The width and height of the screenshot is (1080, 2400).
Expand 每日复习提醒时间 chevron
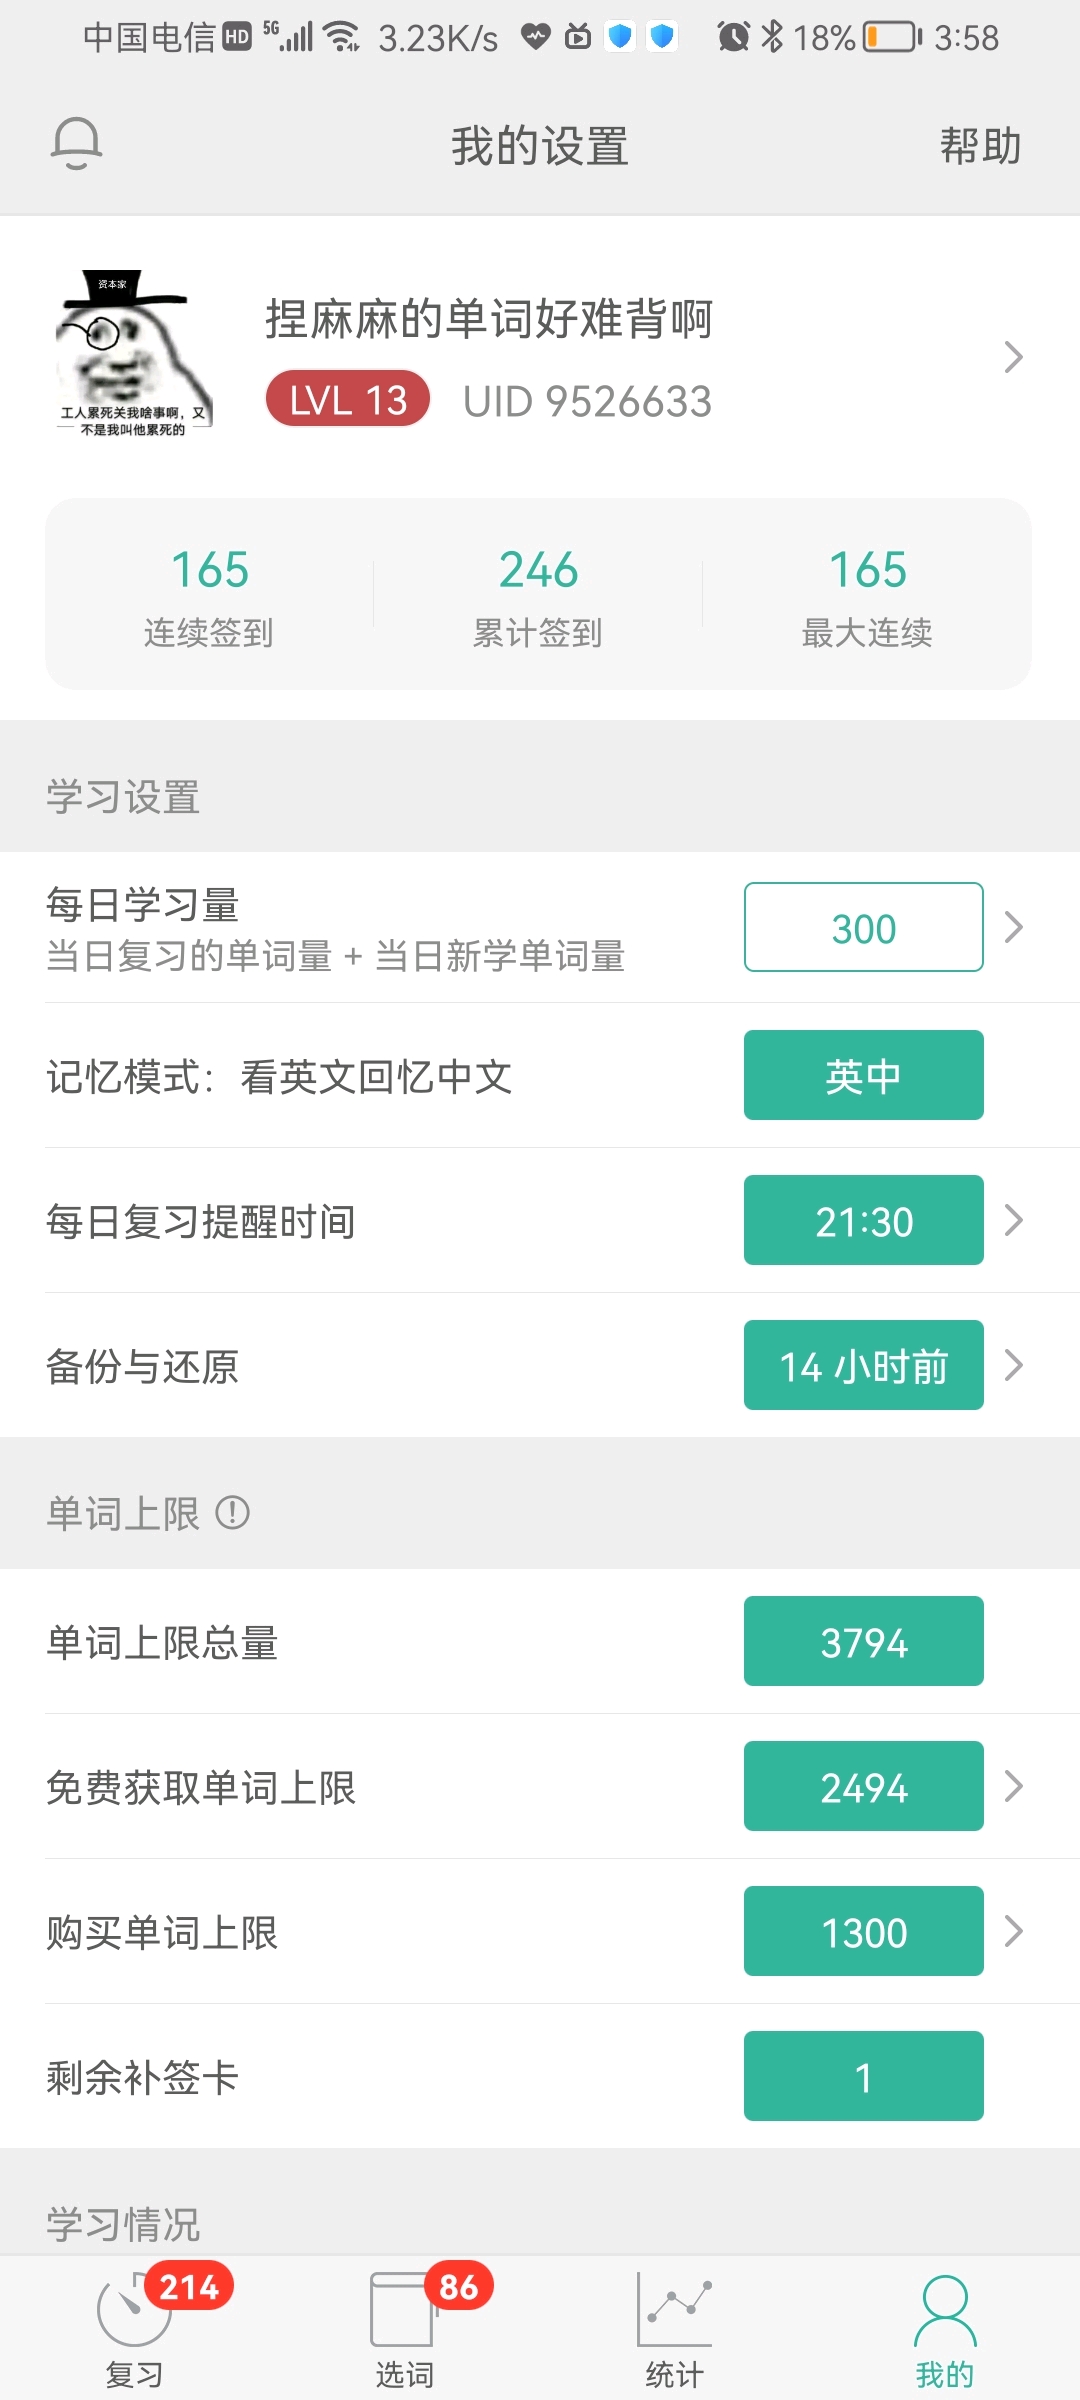[1013, 1220]
